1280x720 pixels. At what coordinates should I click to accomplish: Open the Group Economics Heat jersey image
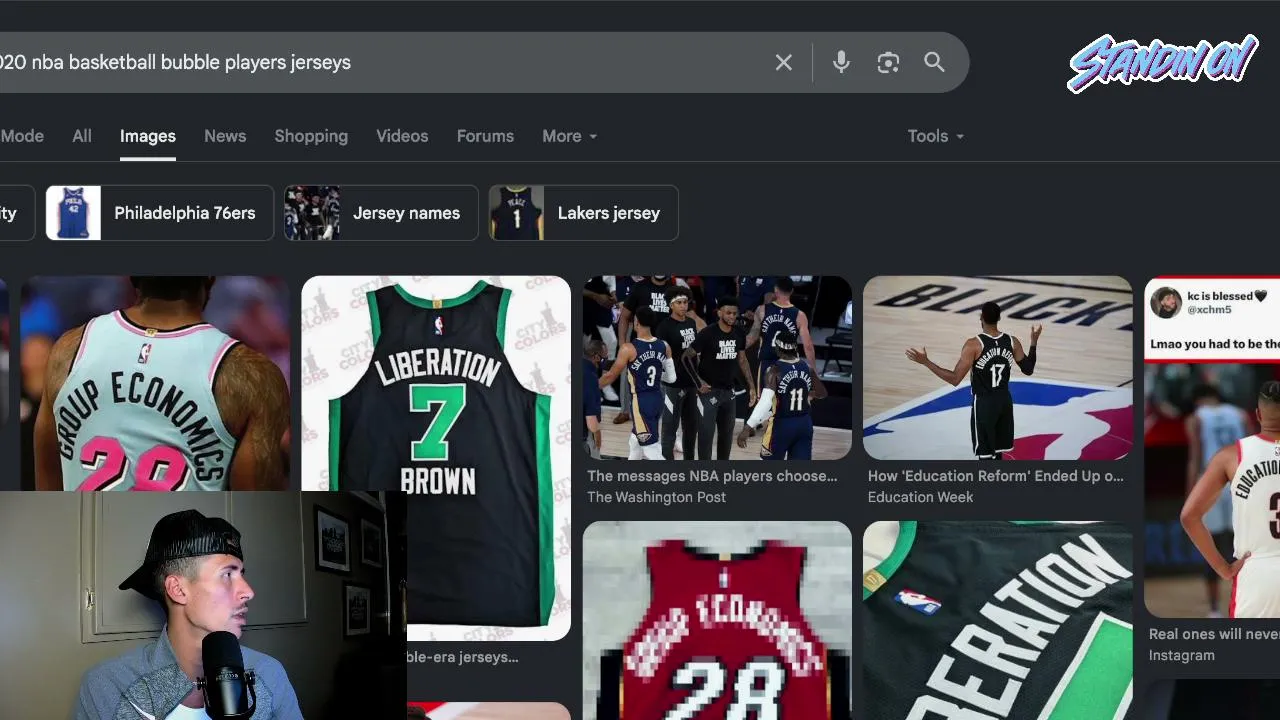[x=155, y=383]
